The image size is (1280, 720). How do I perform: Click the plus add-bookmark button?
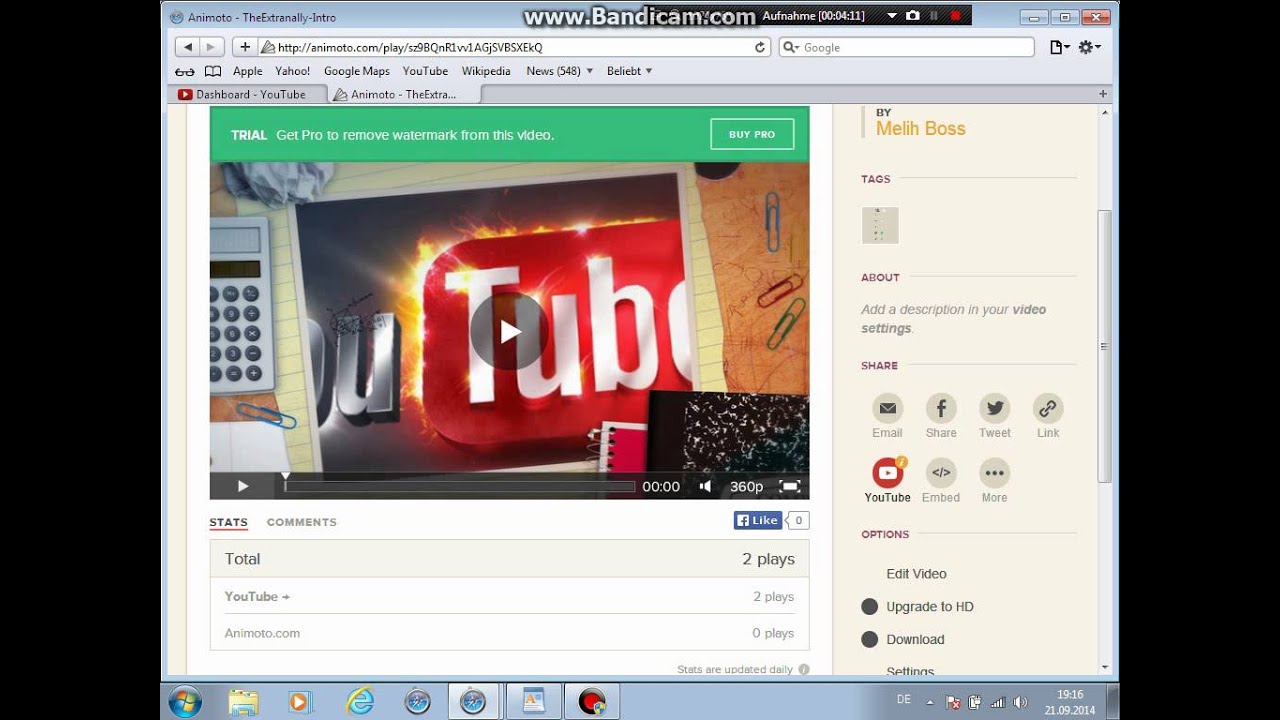(245, 47)
